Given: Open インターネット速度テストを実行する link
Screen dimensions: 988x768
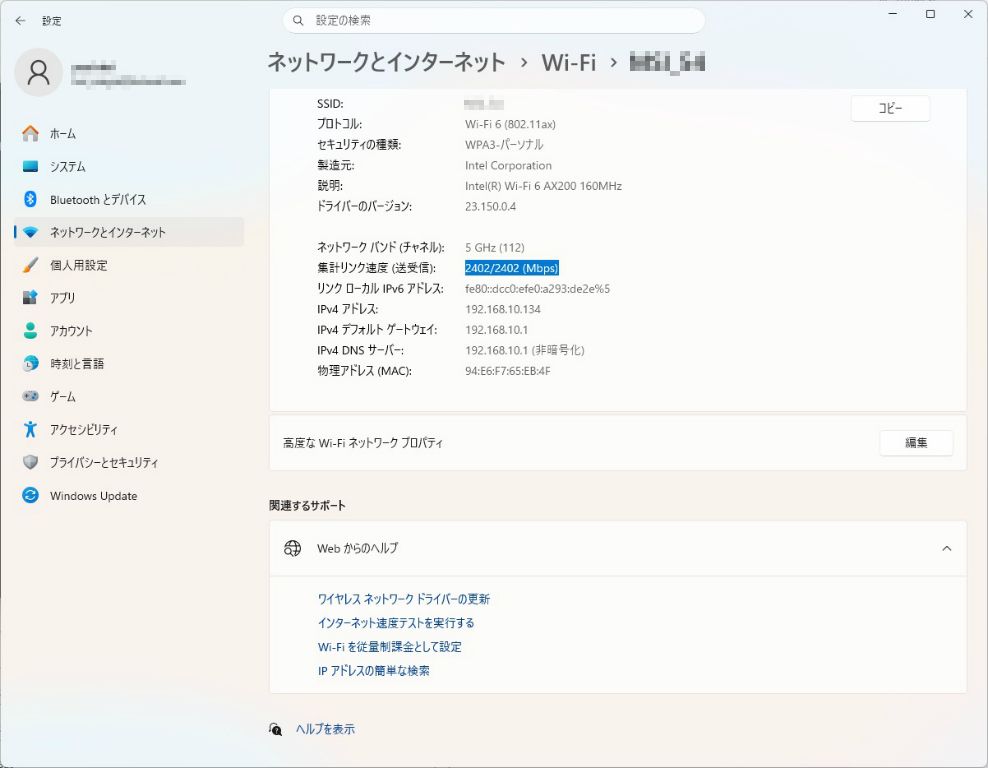Looking at the screenshot, I should [x=396, y=623].
